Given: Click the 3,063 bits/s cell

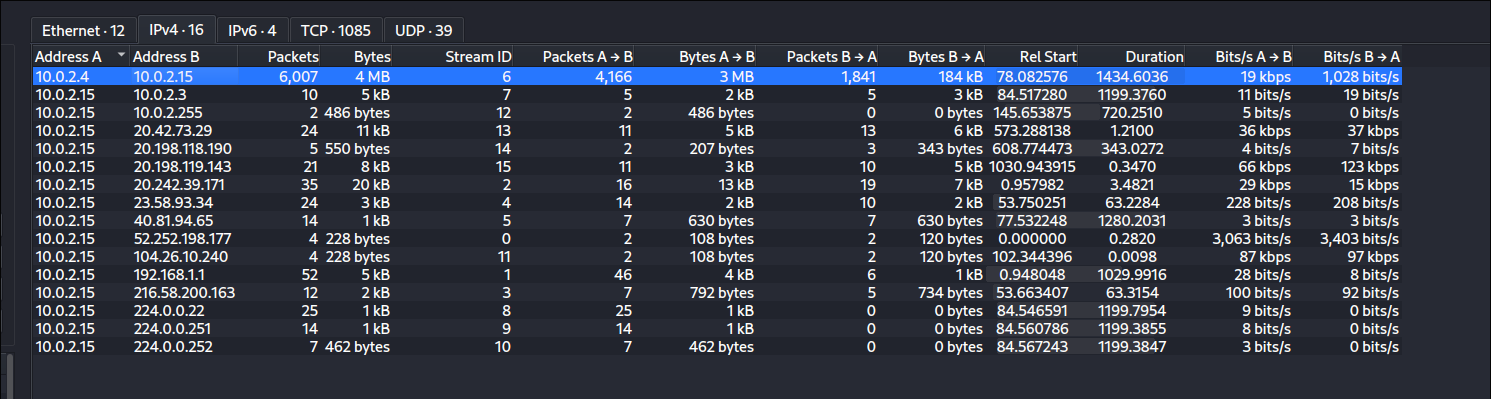Looking at the screenshot, I should tap(1252, 238).
